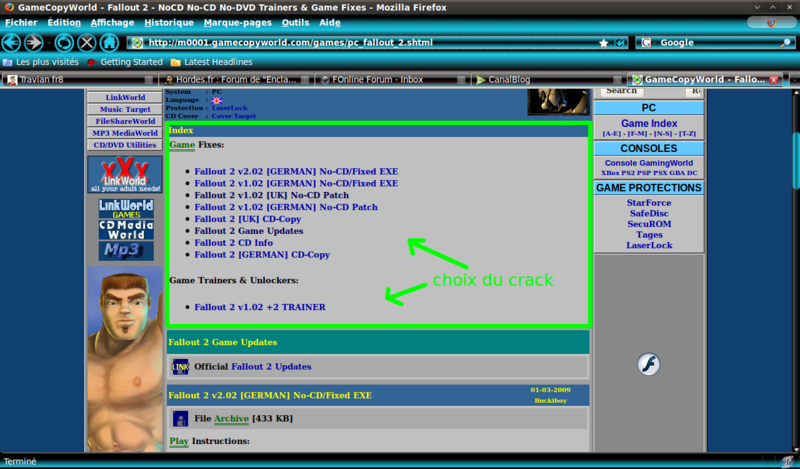Click the FileShareWorld sidebar button
The width and height of the screenshot is (800, 469).
(125, 121)
